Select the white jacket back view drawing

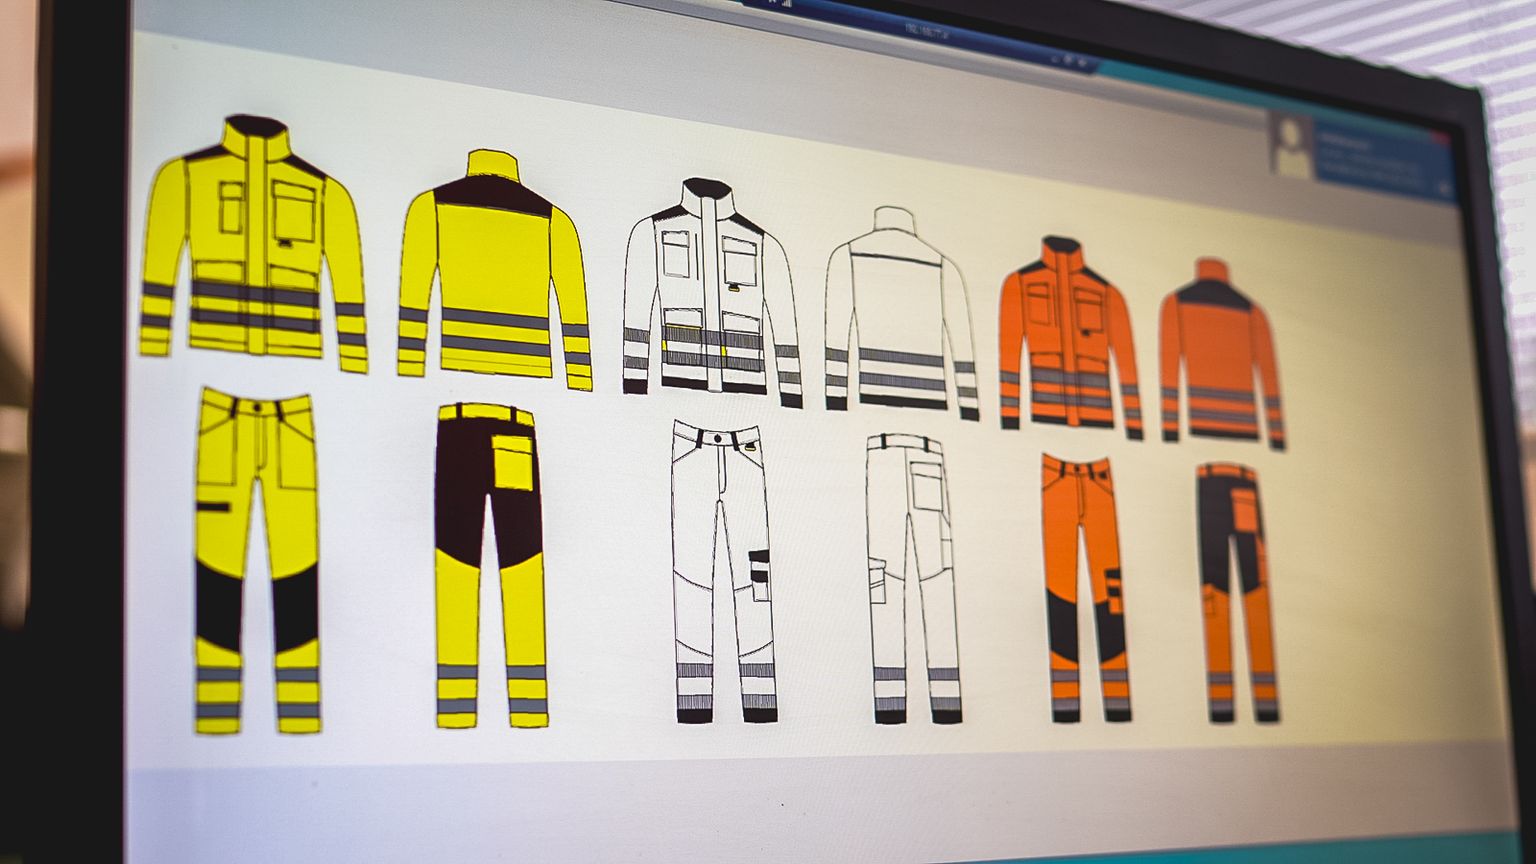(901, 313)
